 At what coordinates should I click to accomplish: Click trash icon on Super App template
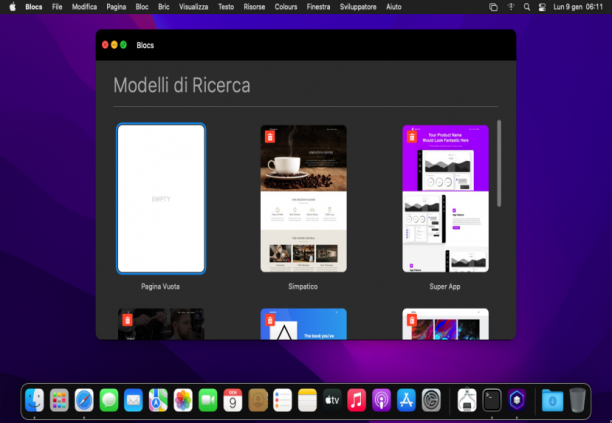pyautogui.click(x=412, y=137)
